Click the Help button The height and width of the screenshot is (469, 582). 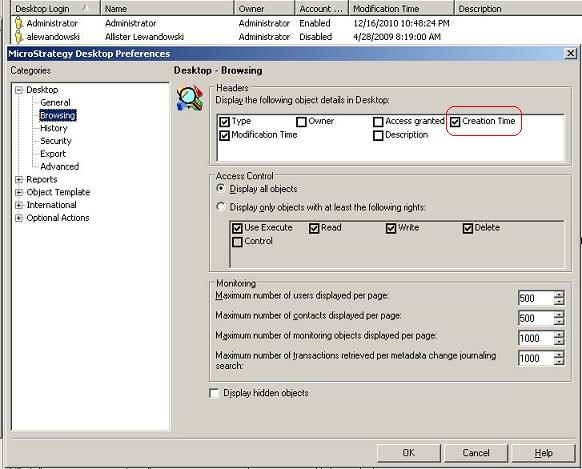(543, 453)
